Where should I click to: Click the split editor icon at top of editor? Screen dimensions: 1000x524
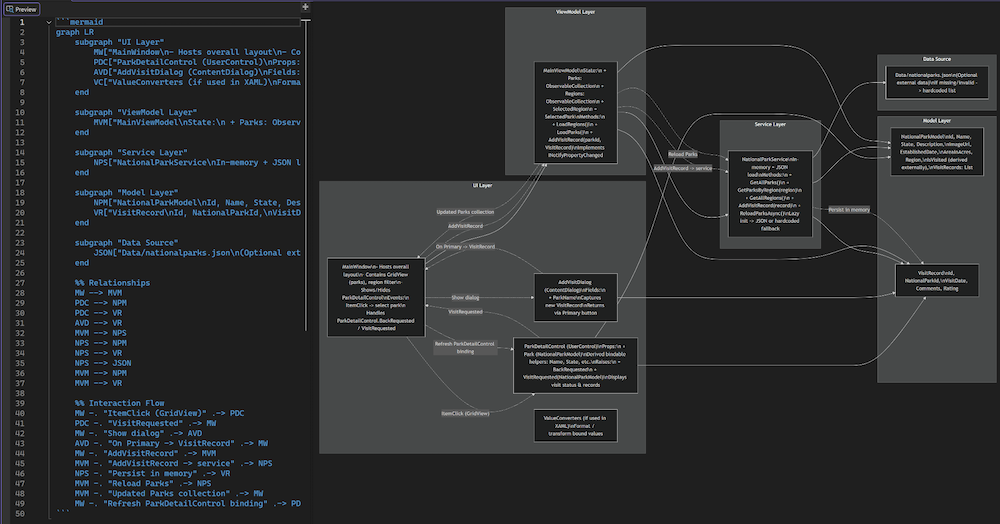(x=305, y=7)
